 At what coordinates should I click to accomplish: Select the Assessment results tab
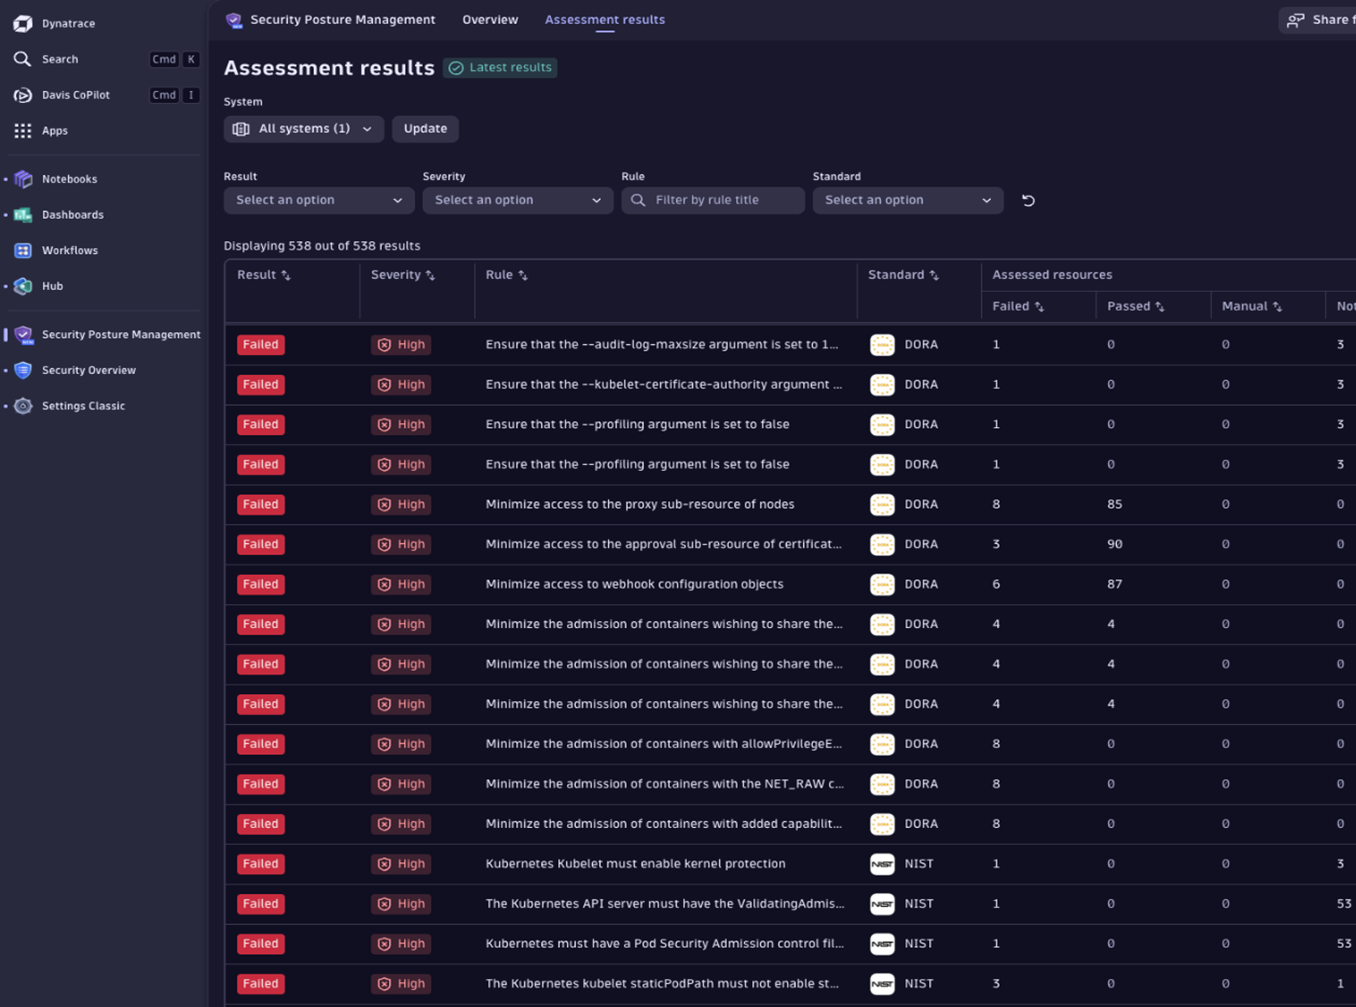(x=604, y=19)
